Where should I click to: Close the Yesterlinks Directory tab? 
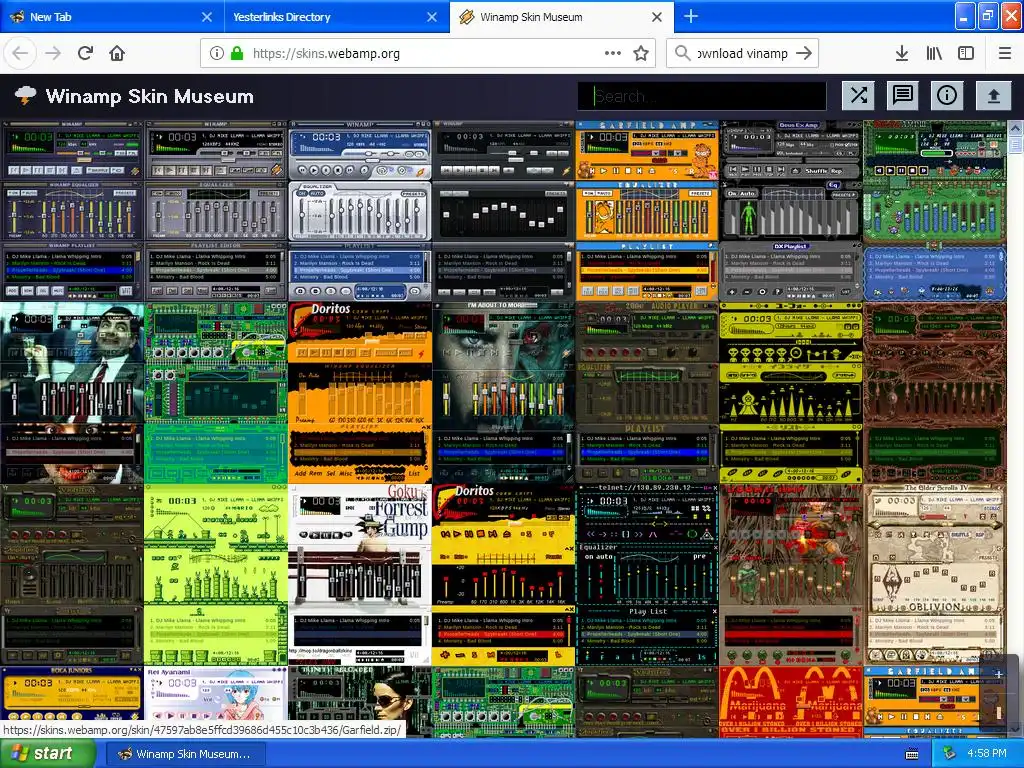coord(432,17)
